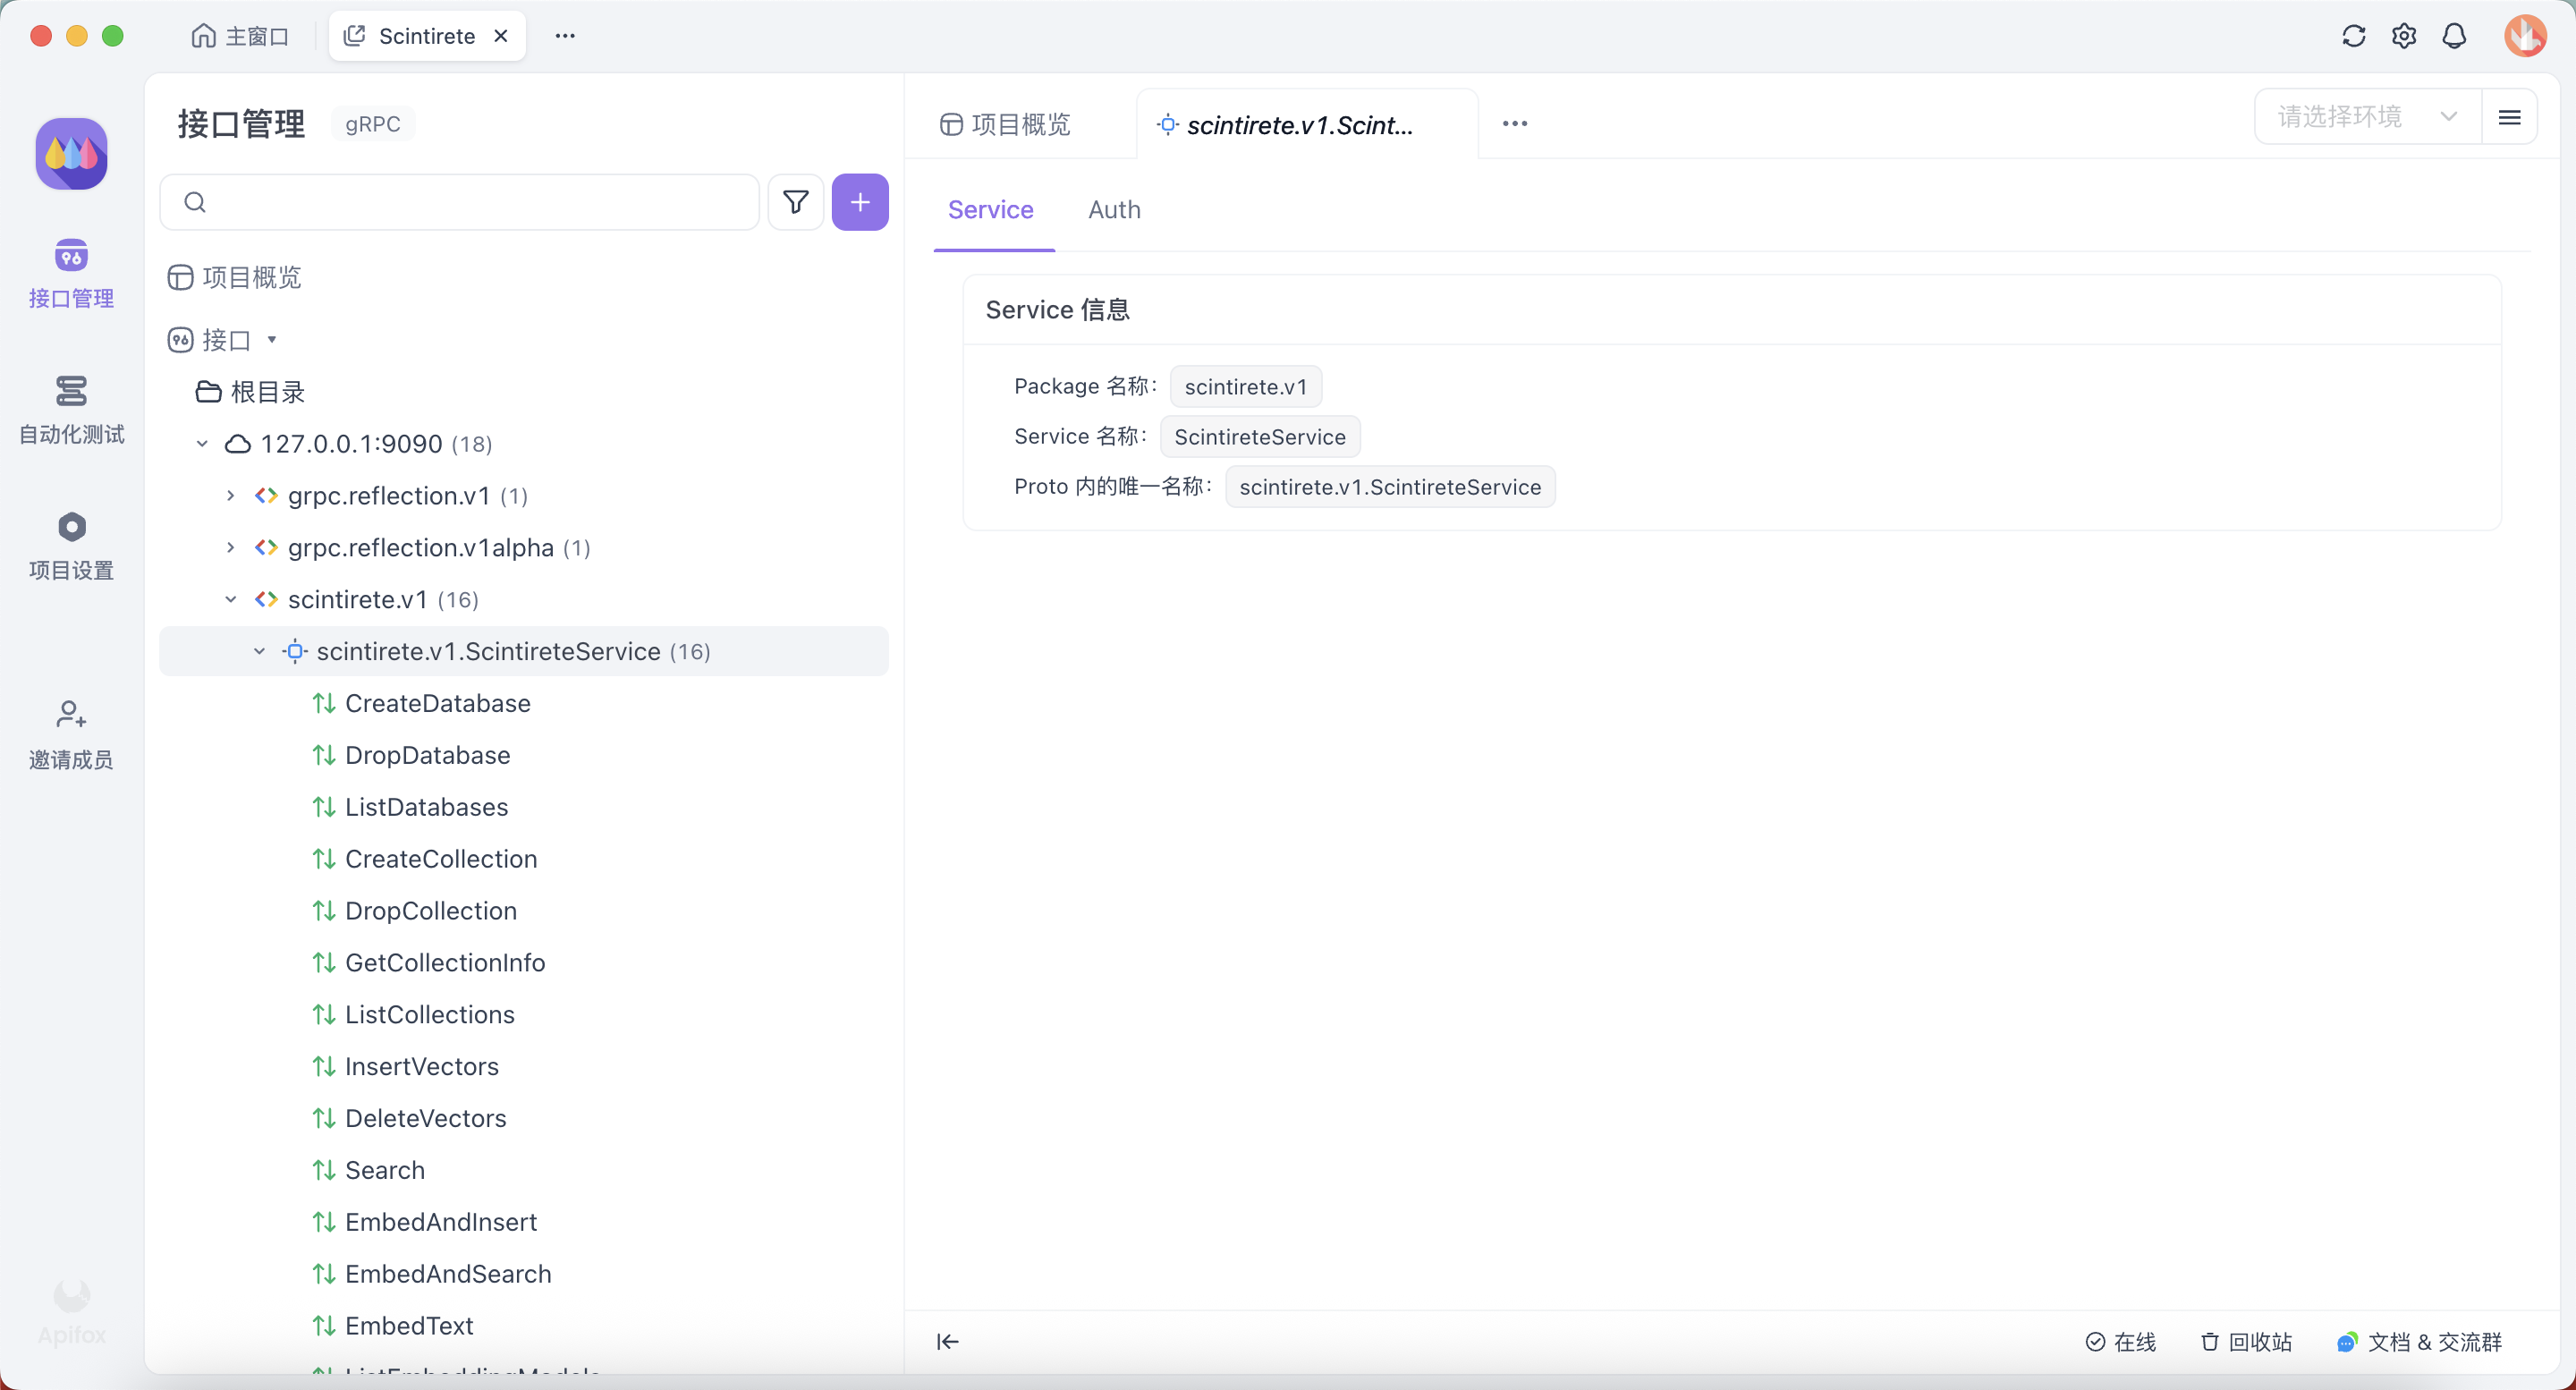
Task: Select scintirete.v1.ScintireteService tree row
Action: [x=523, y=651]
